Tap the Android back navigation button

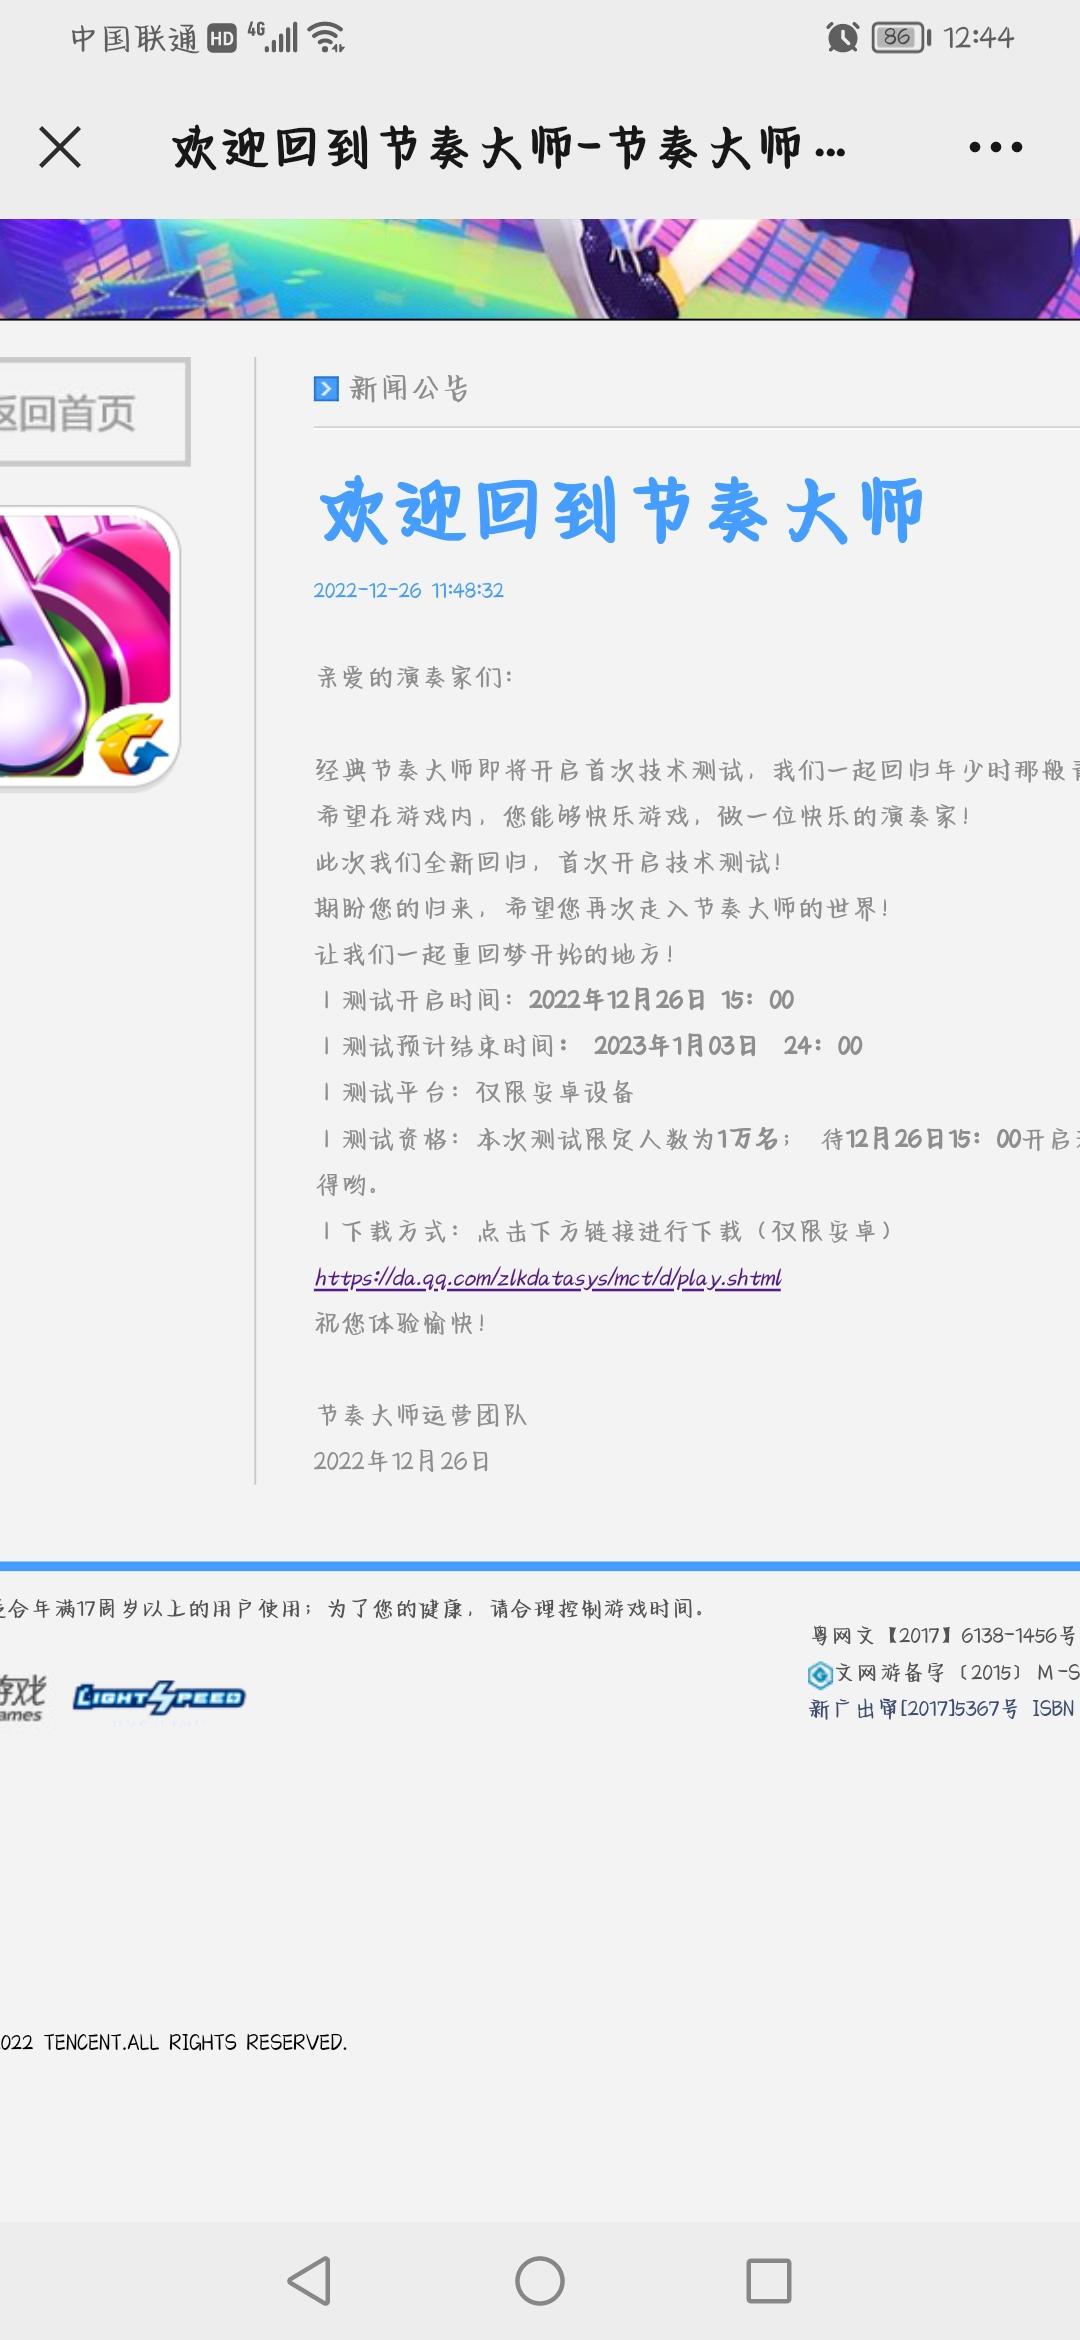[309, 2281]
